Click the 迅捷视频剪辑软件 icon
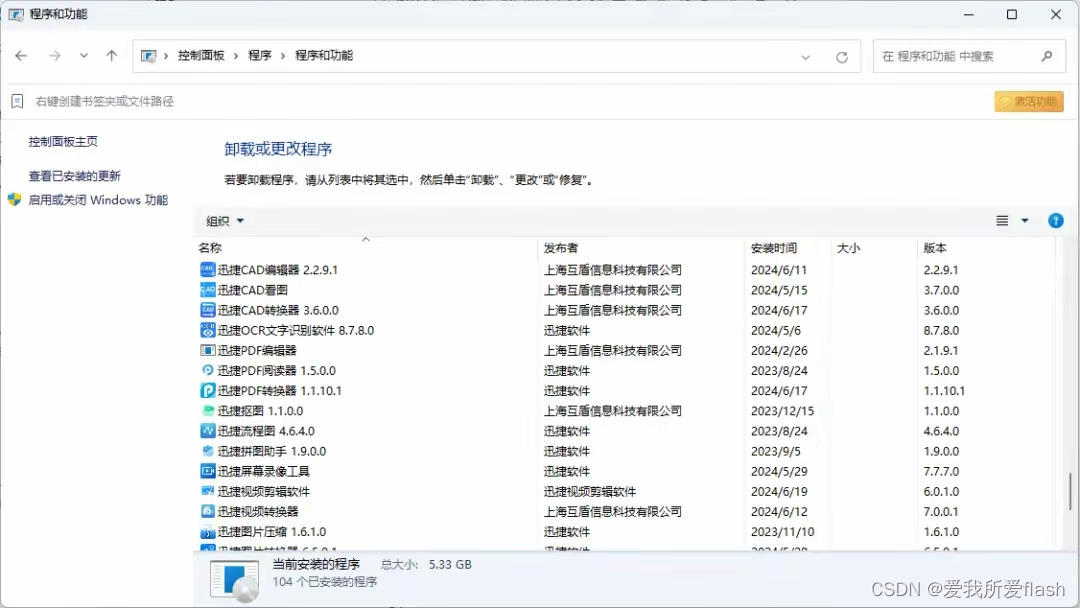Image resolution: width=1080 pixels, height=608 pixels. coord(207,492)
